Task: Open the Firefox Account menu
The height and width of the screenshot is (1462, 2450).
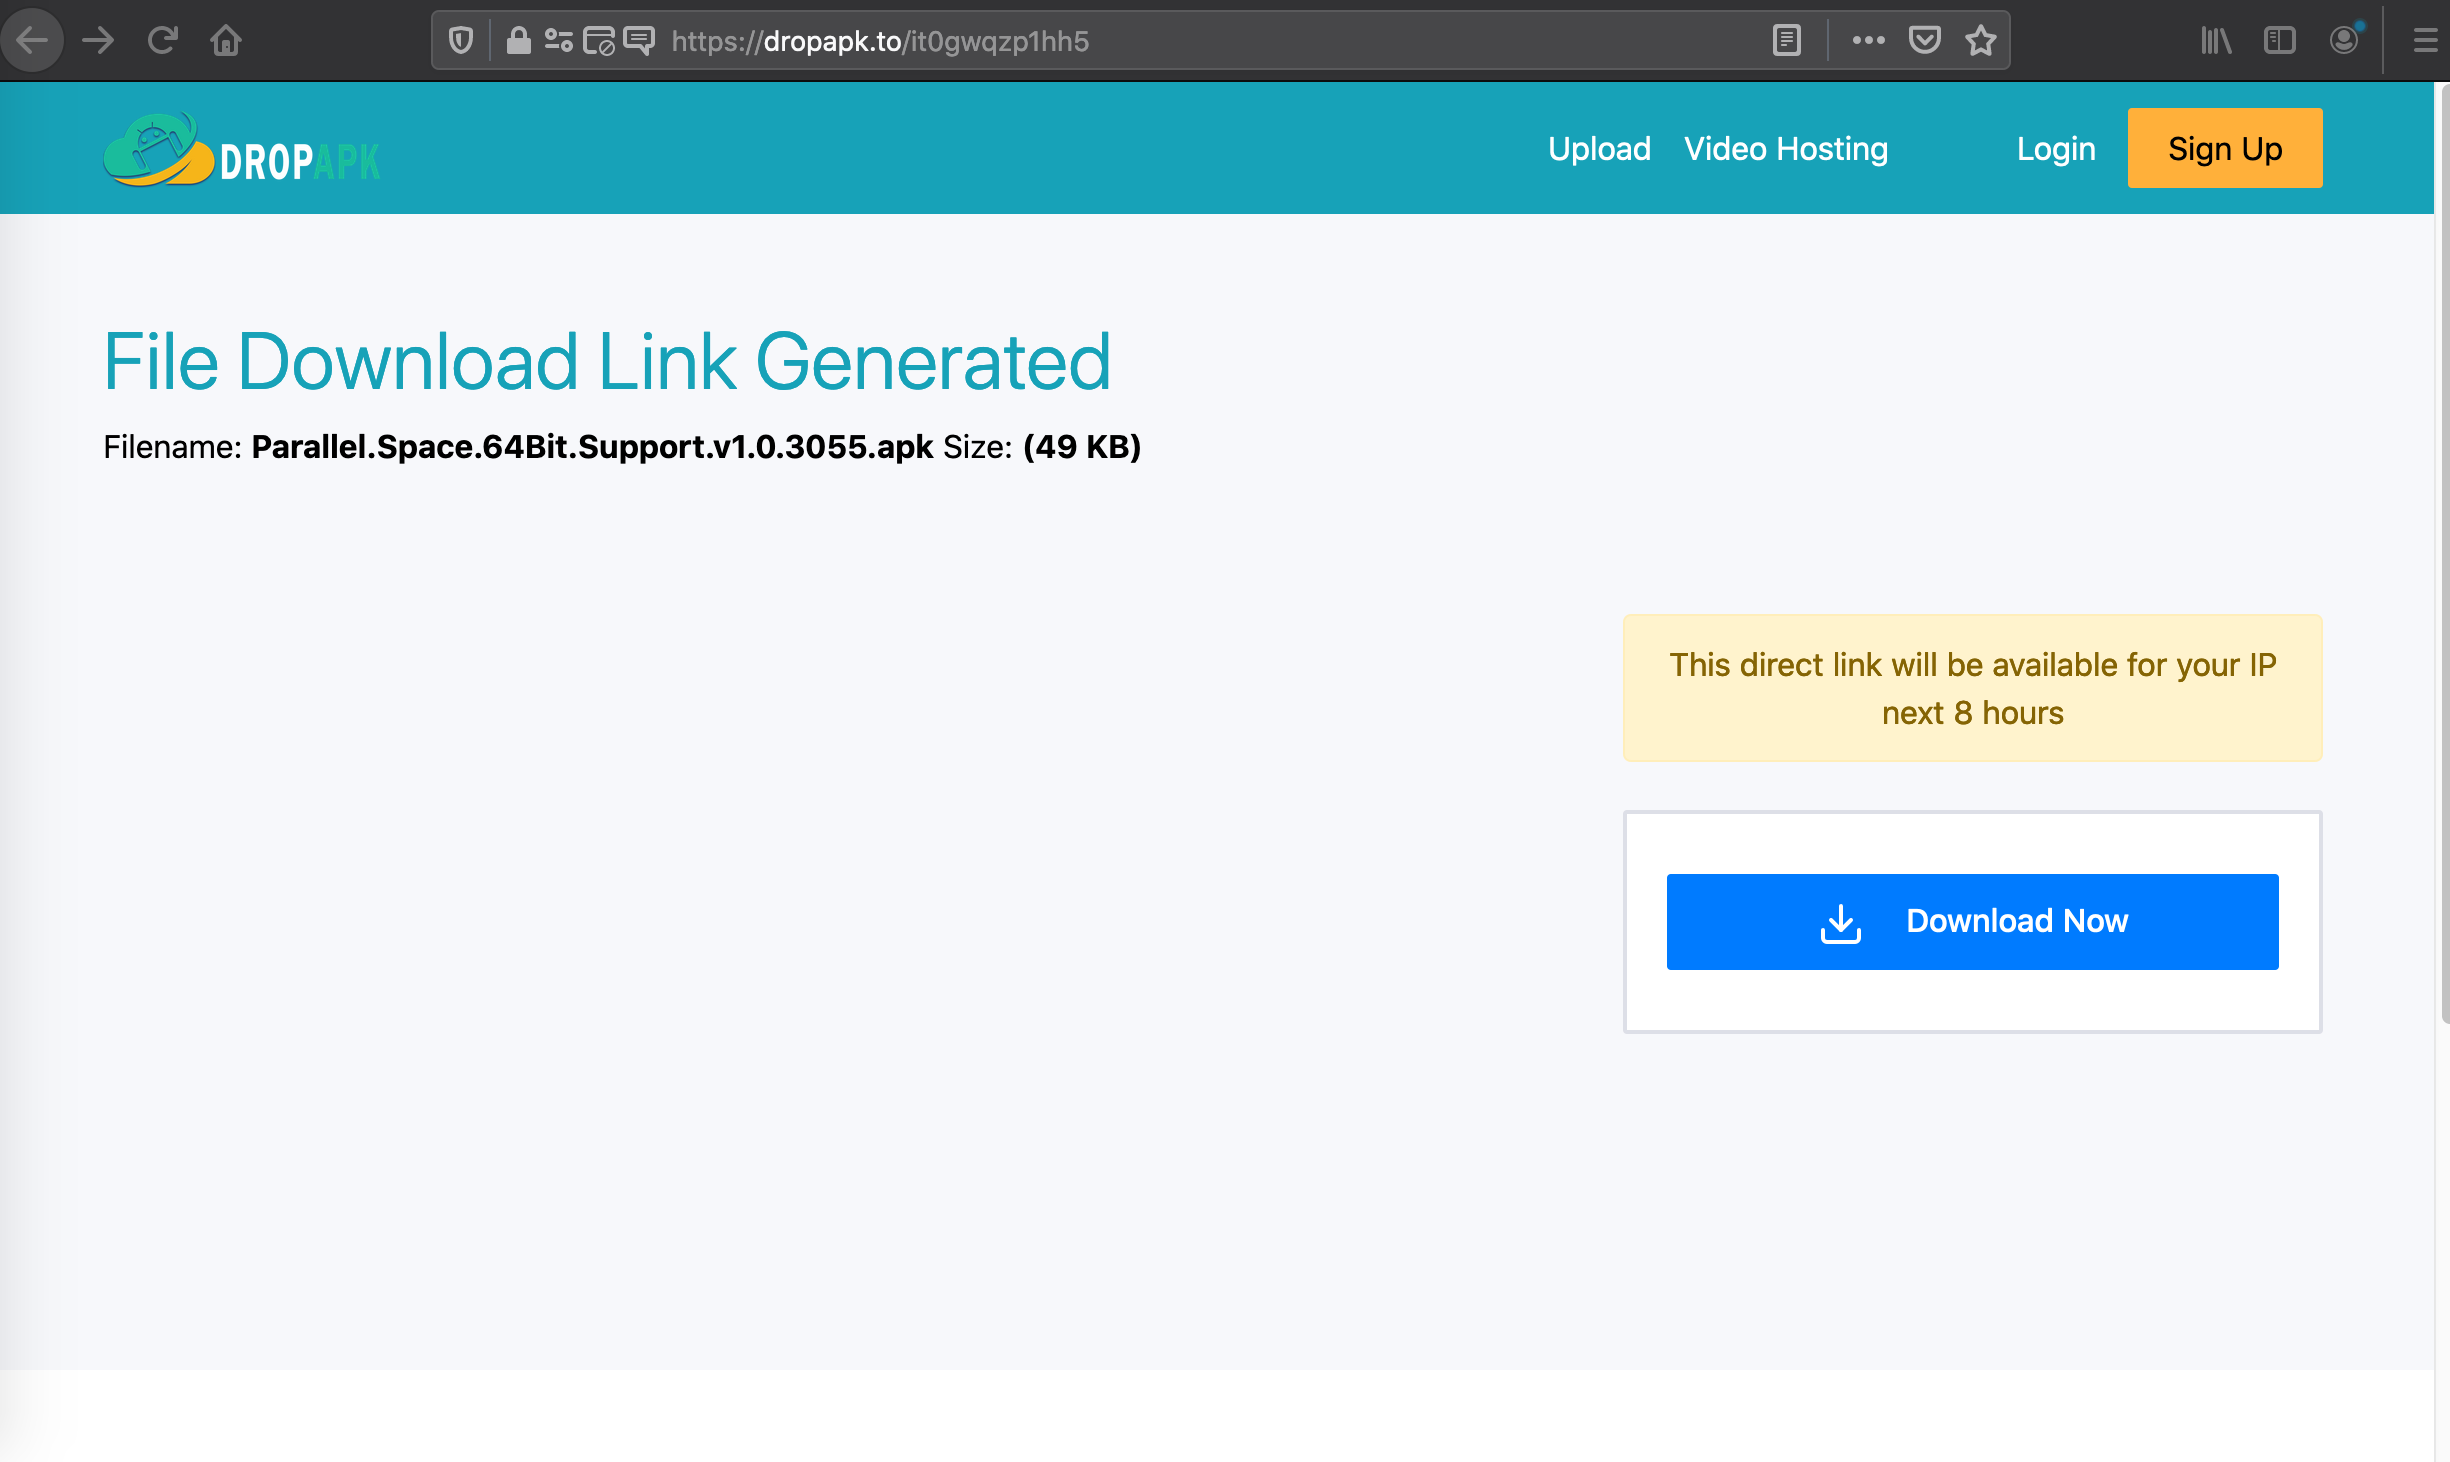Action: (2345, 40)
